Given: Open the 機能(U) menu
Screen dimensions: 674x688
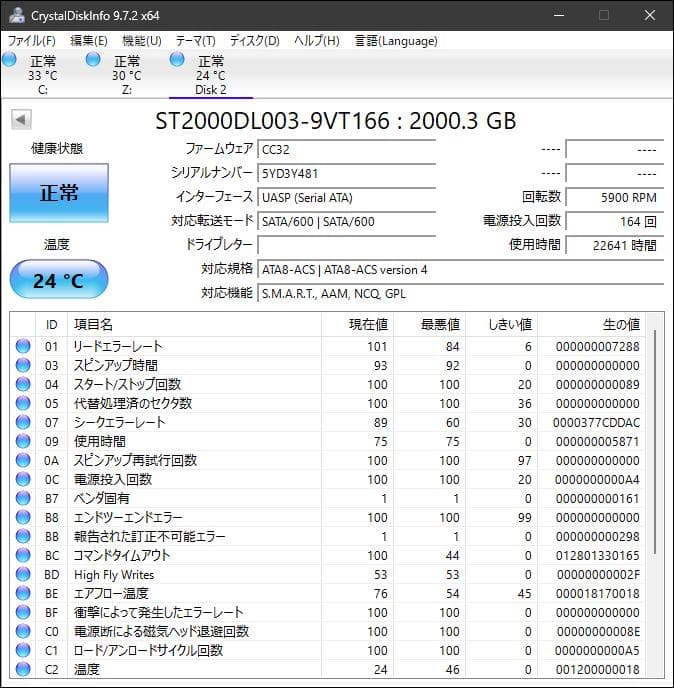Looking at the screenshot, I should pyautogui.click(x=142, y=41).
